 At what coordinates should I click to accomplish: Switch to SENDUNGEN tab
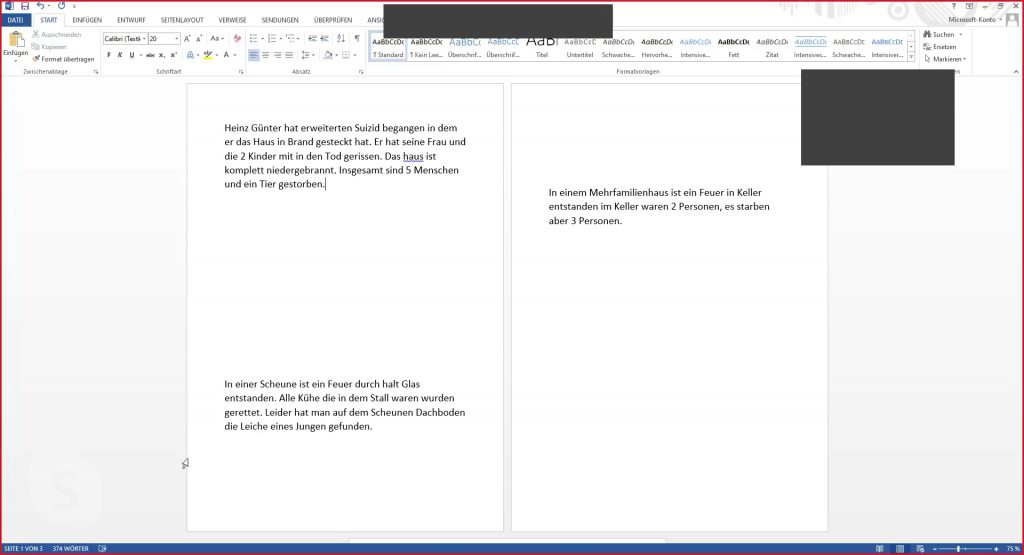[280, 20]
